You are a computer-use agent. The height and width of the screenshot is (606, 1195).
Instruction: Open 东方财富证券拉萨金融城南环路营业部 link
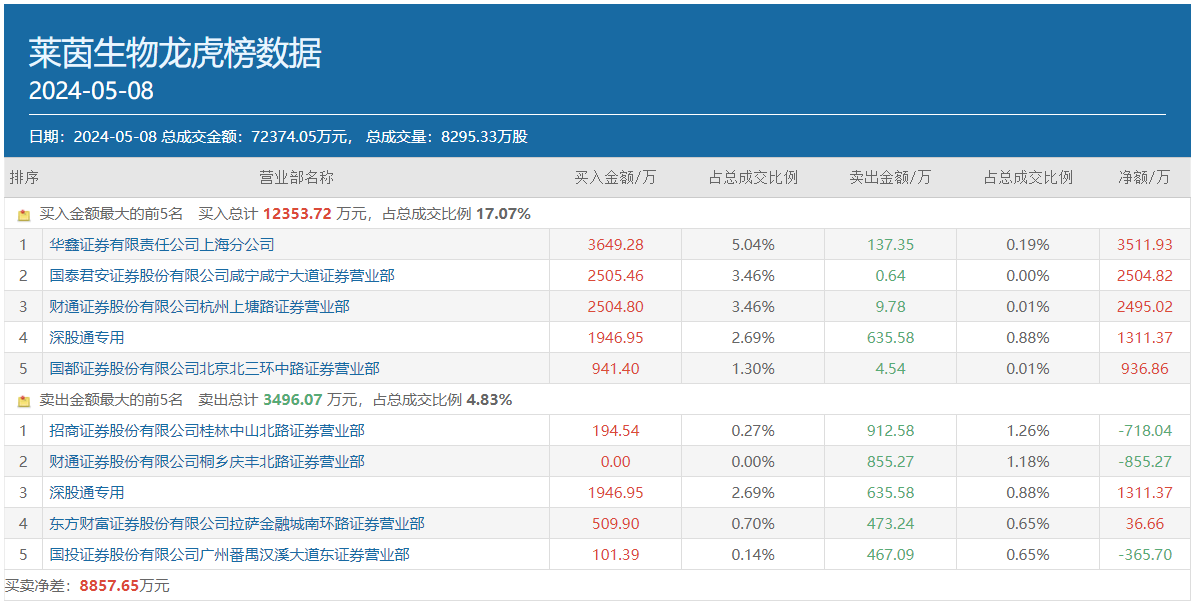[237, 524]
